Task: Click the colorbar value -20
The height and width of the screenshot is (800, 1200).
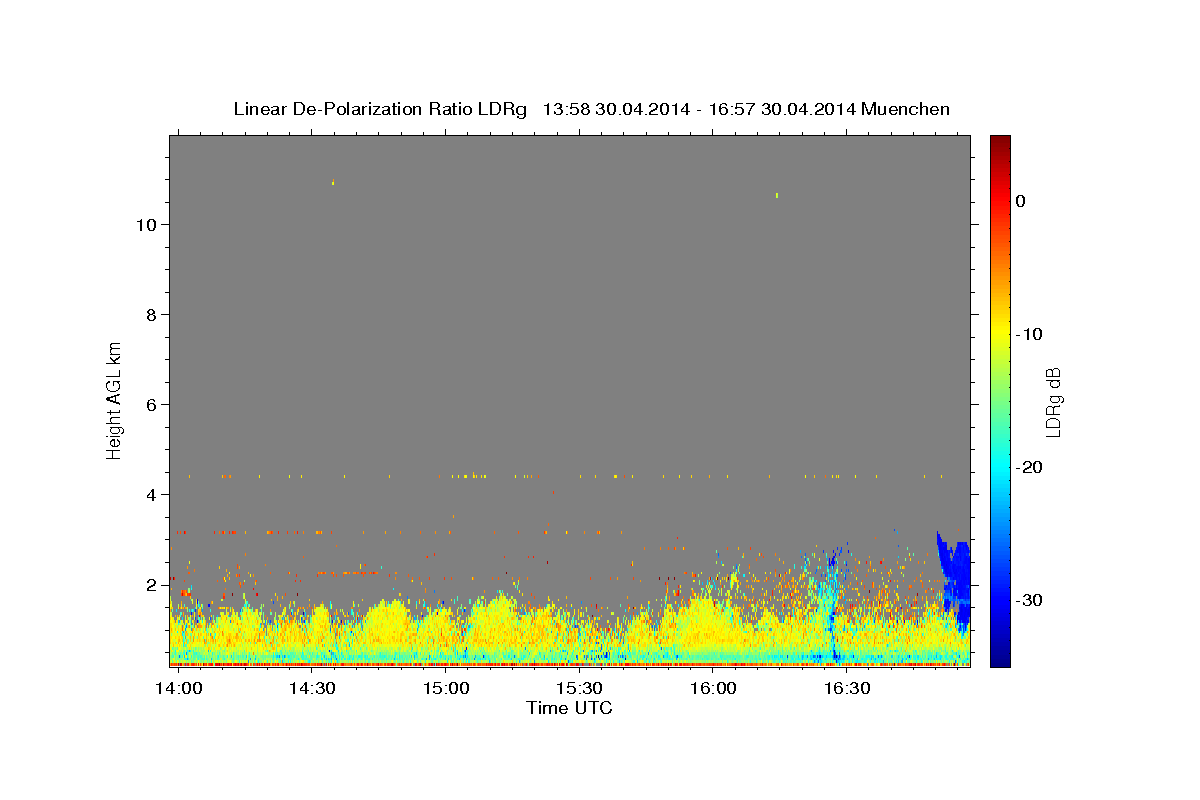Action: [1030, 467]
